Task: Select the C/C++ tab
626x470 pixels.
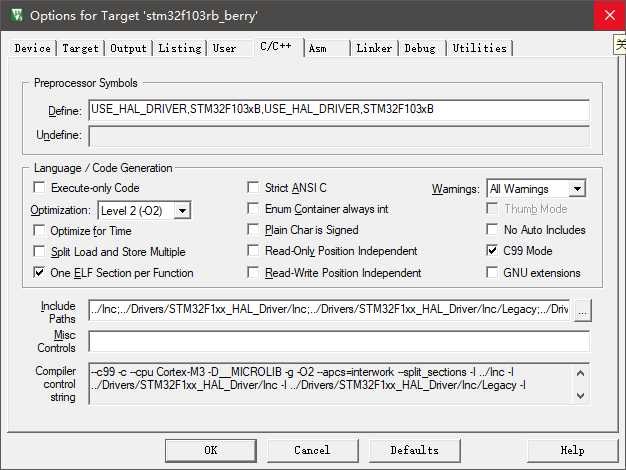Action: [x=276, y=46]
